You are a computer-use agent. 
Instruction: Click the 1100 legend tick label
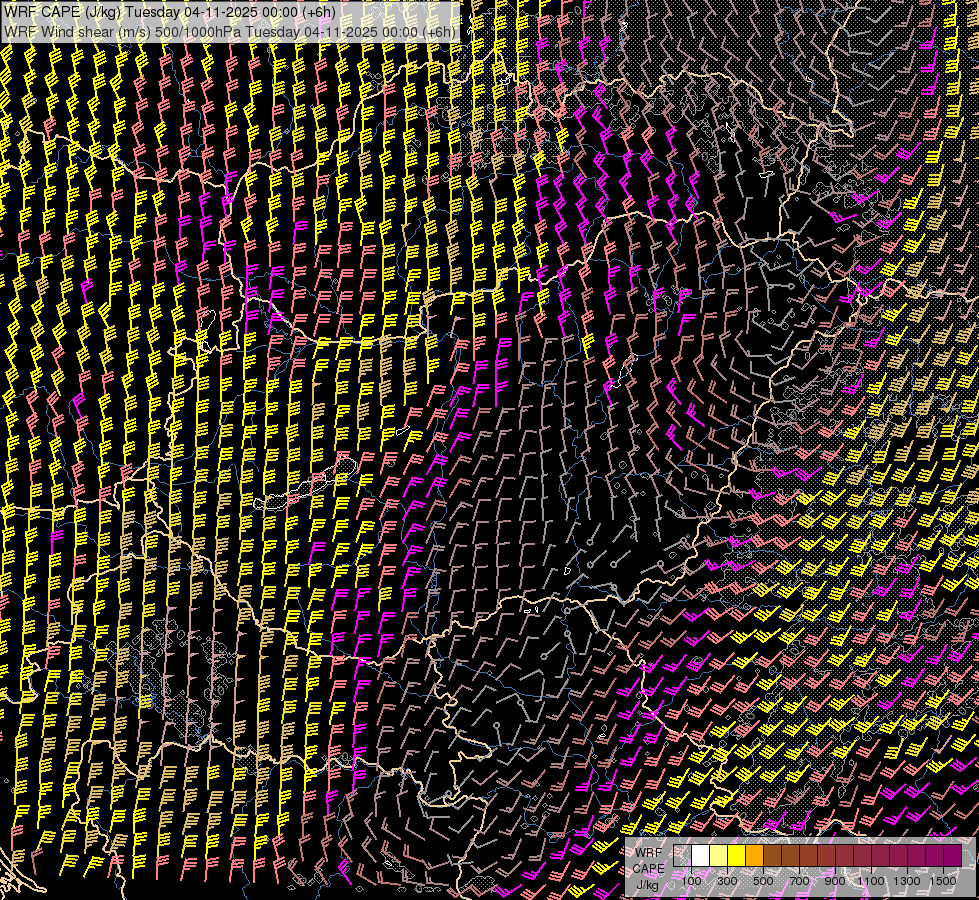click(871, 880)
